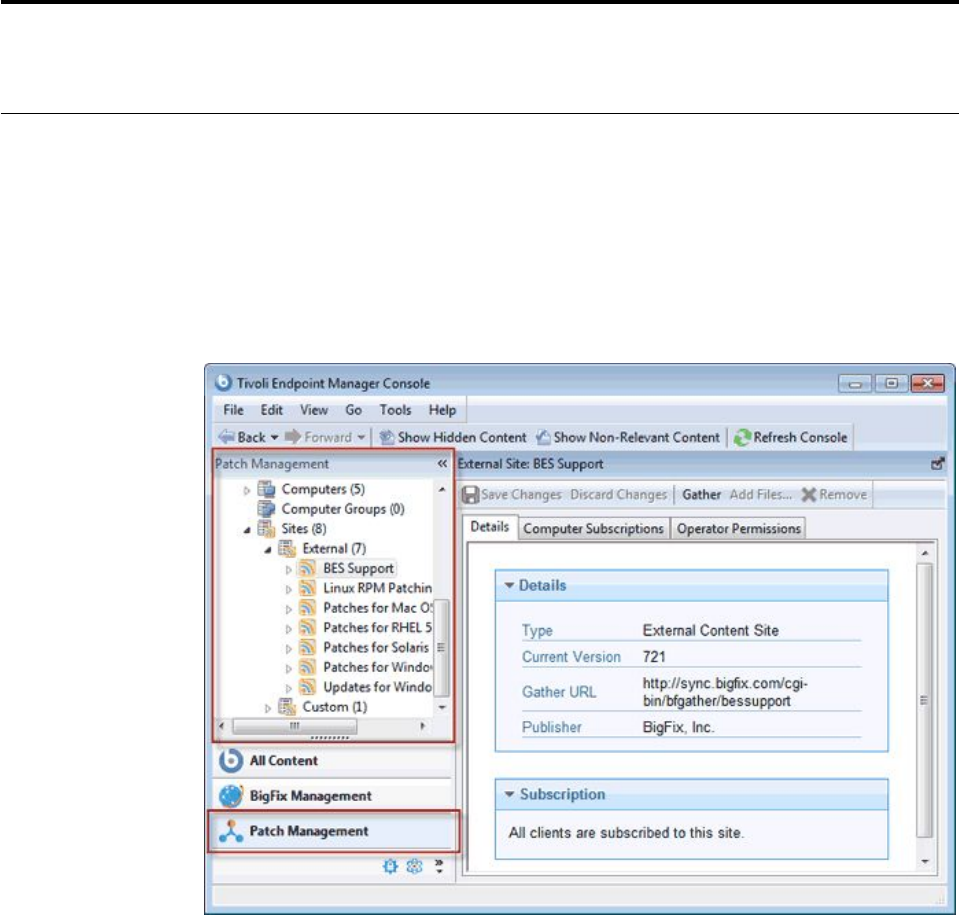Click the tree horizontal scrollbar thumb
The width and height of the screenshot is (959, 915).
tap(295, 726)
